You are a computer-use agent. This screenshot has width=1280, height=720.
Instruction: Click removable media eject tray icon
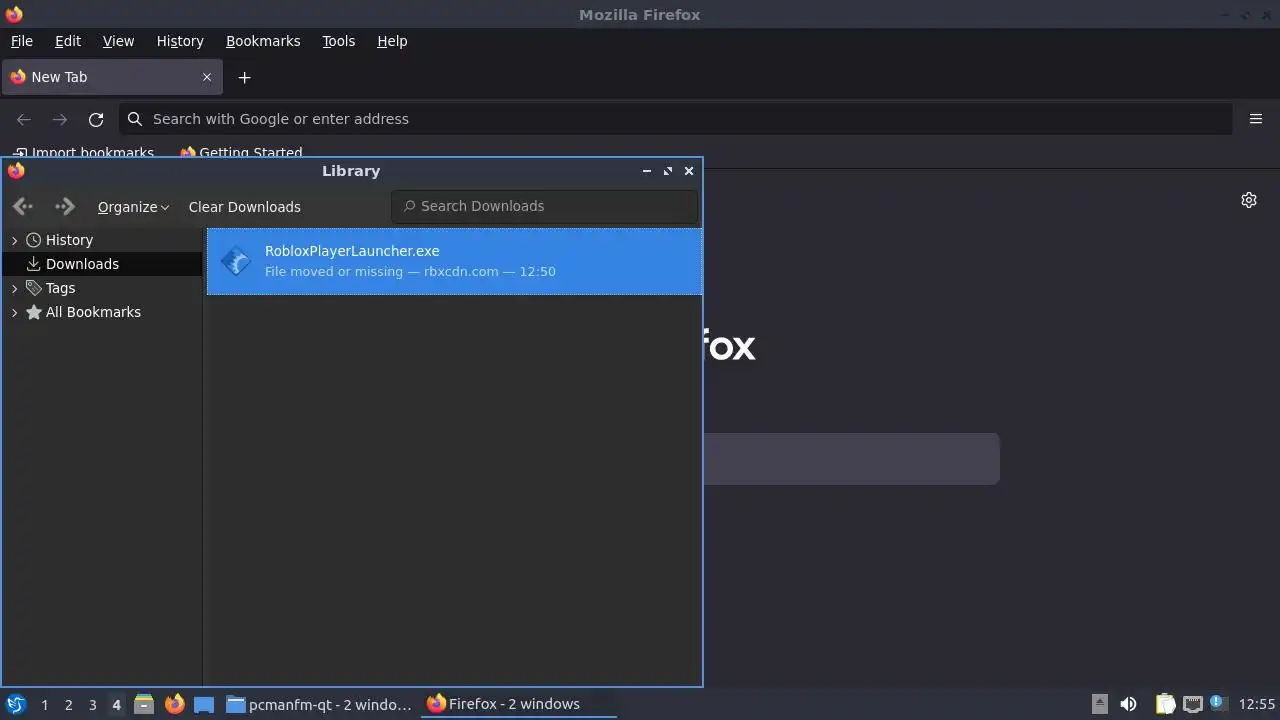(x=1099, y=704)
